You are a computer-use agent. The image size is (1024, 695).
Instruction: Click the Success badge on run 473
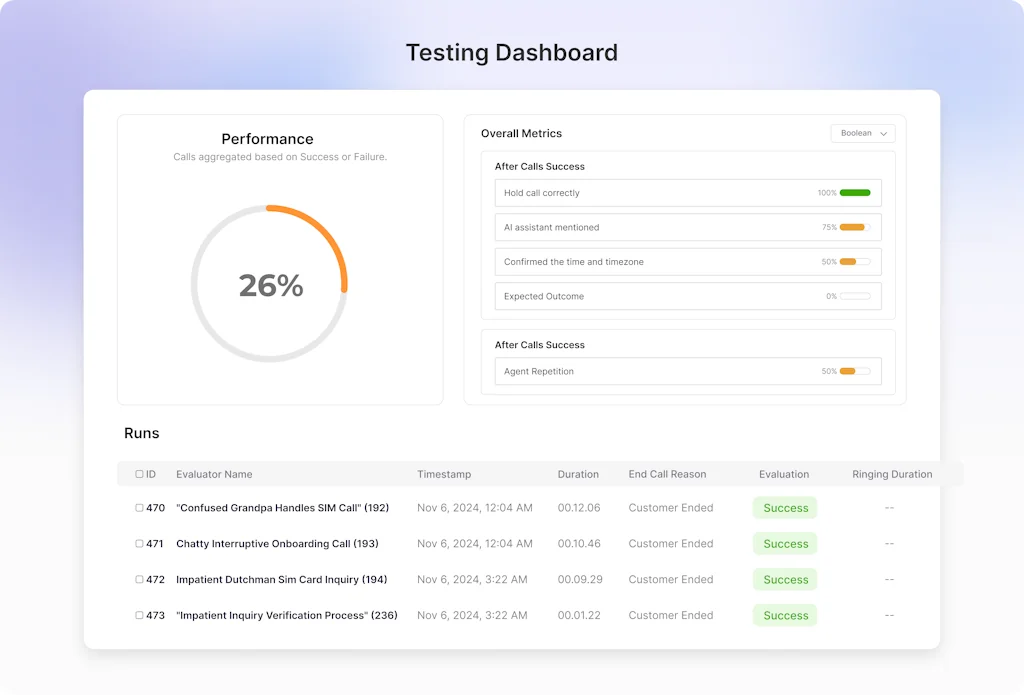tap(785, 616)
